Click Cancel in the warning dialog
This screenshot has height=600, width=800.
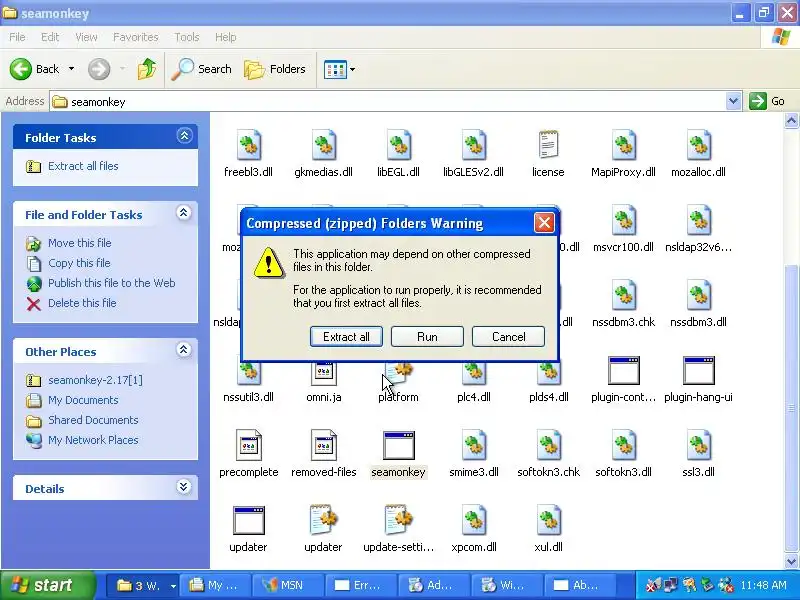[x=508, y=337]
